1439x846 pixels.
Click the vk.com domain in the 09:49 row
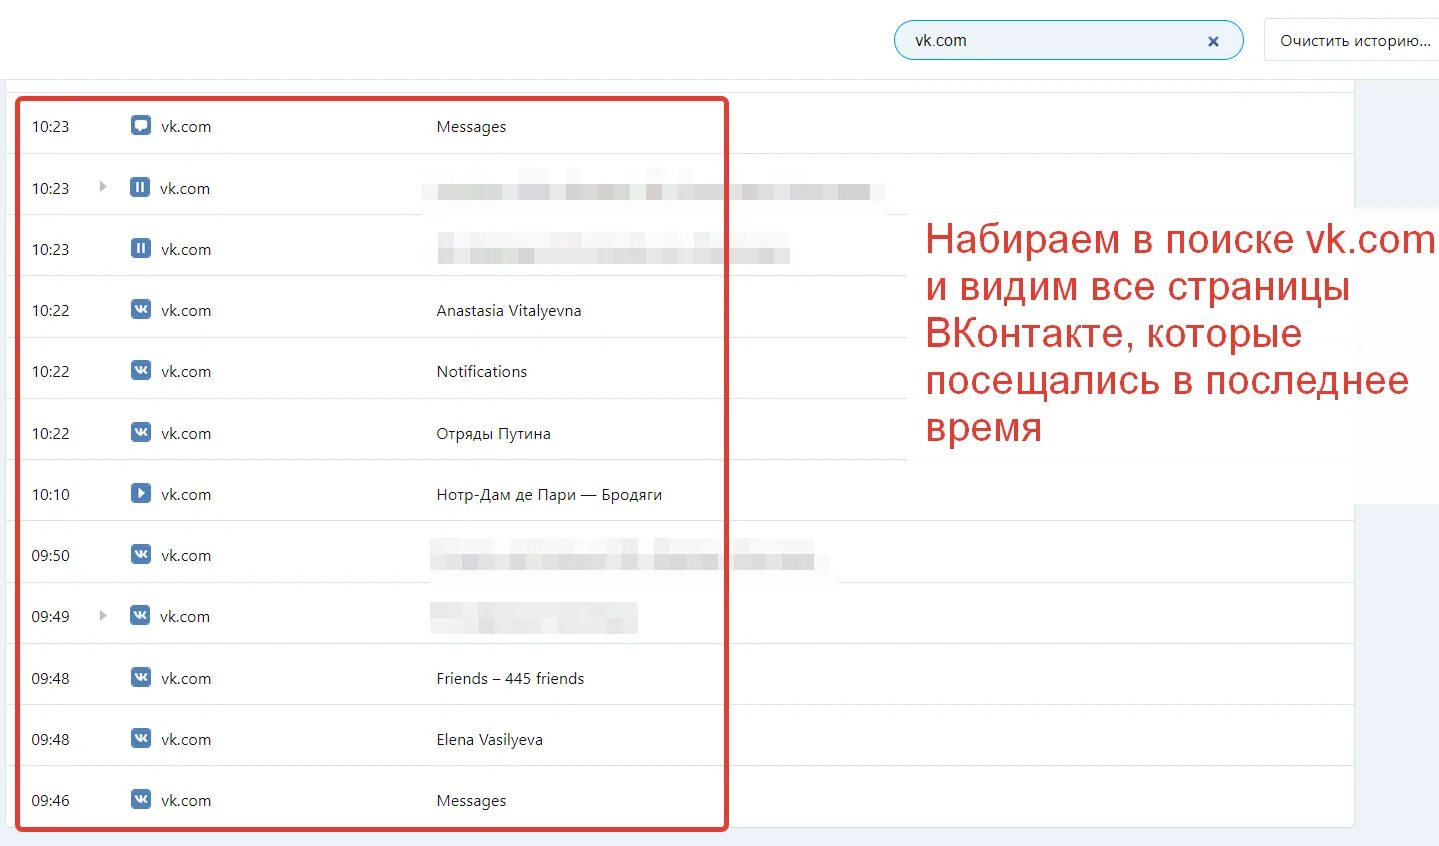[x=185, y=616]
